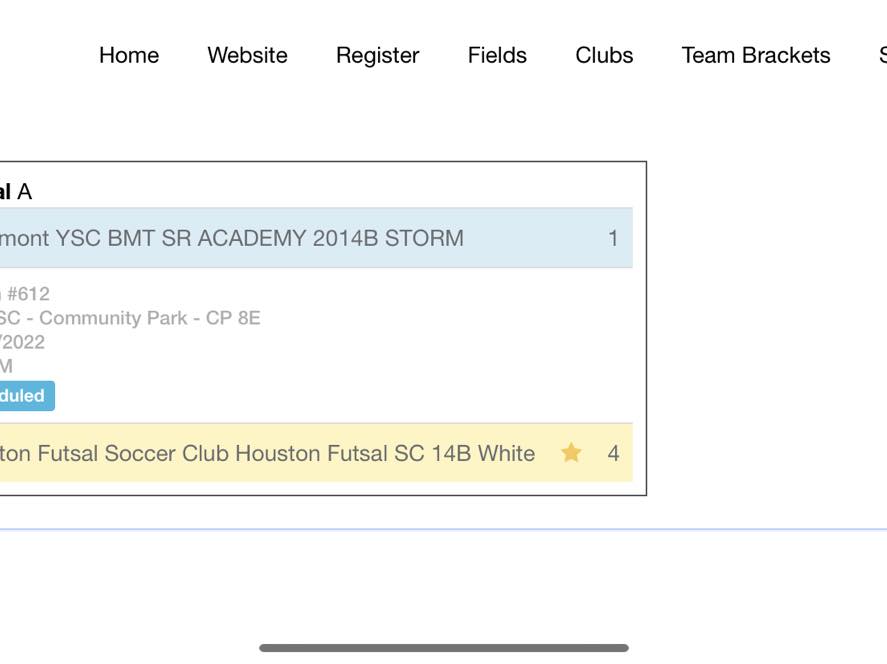Click the cut-off menu item after Team Brackets
Viewport: 887px width, 664px height.
click(x=882, y=55)
